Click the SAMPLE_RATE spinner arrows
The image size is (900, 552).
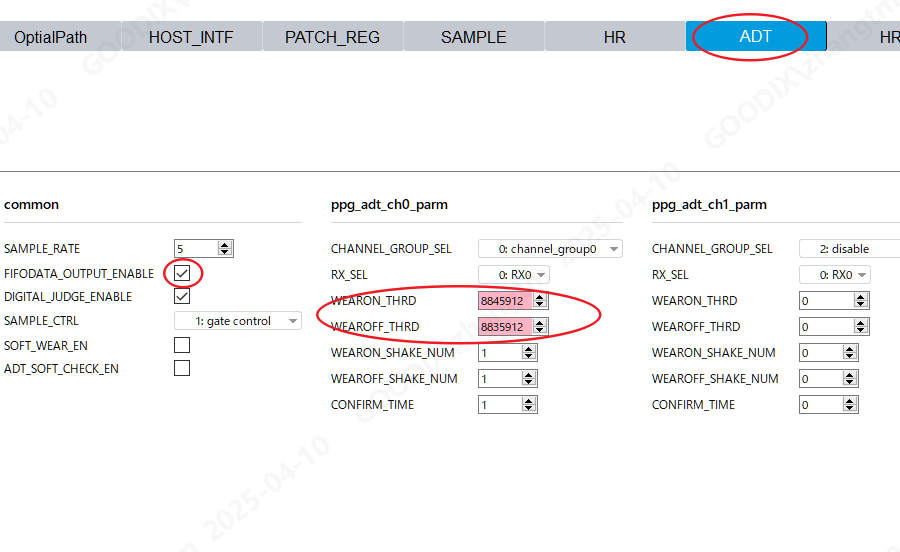(225, 249)
